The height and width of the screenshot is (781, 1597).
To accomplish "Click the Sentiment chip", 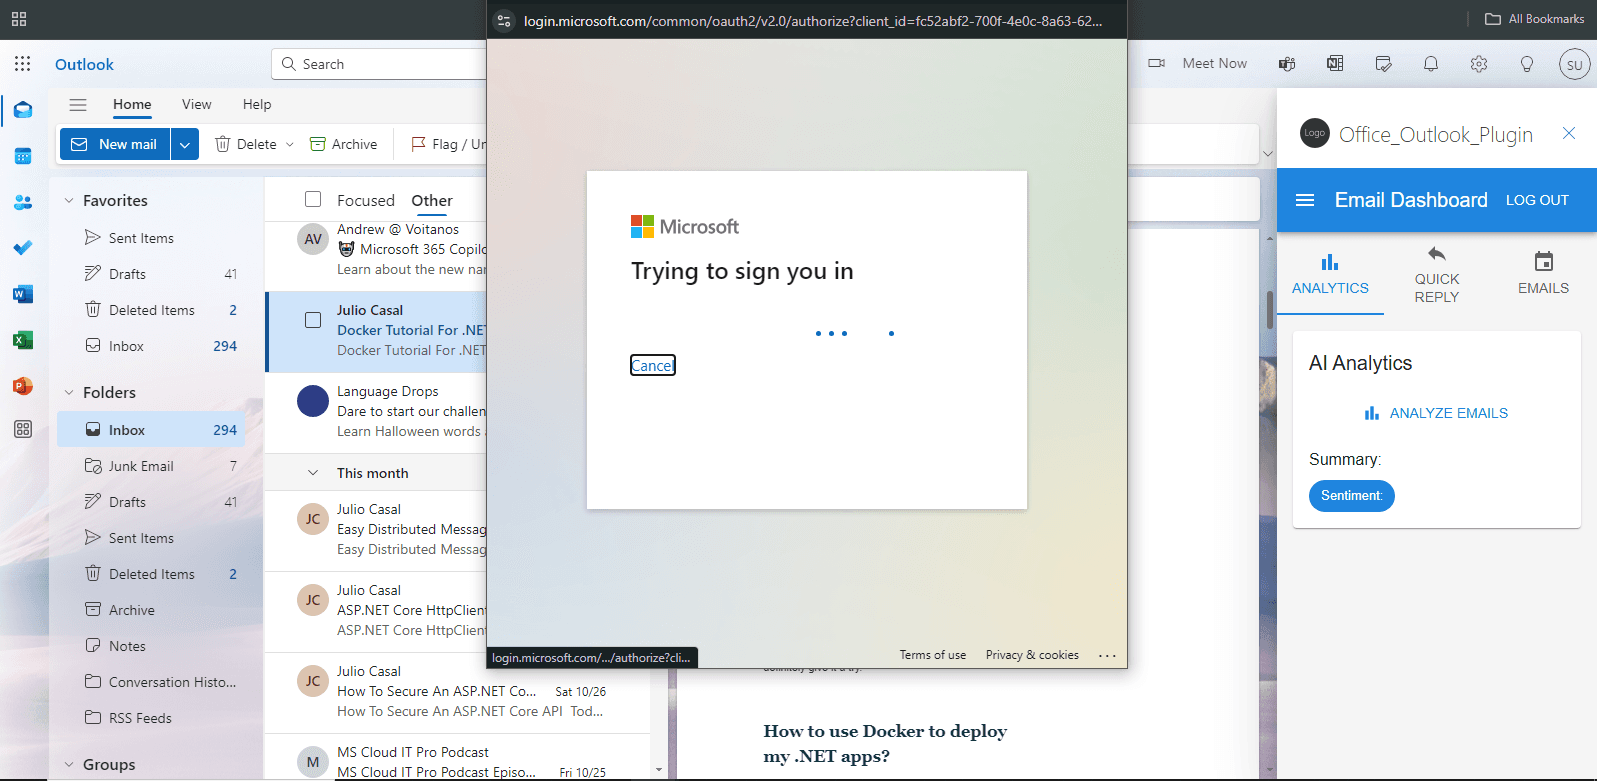I will click(x=1351, y=496).
